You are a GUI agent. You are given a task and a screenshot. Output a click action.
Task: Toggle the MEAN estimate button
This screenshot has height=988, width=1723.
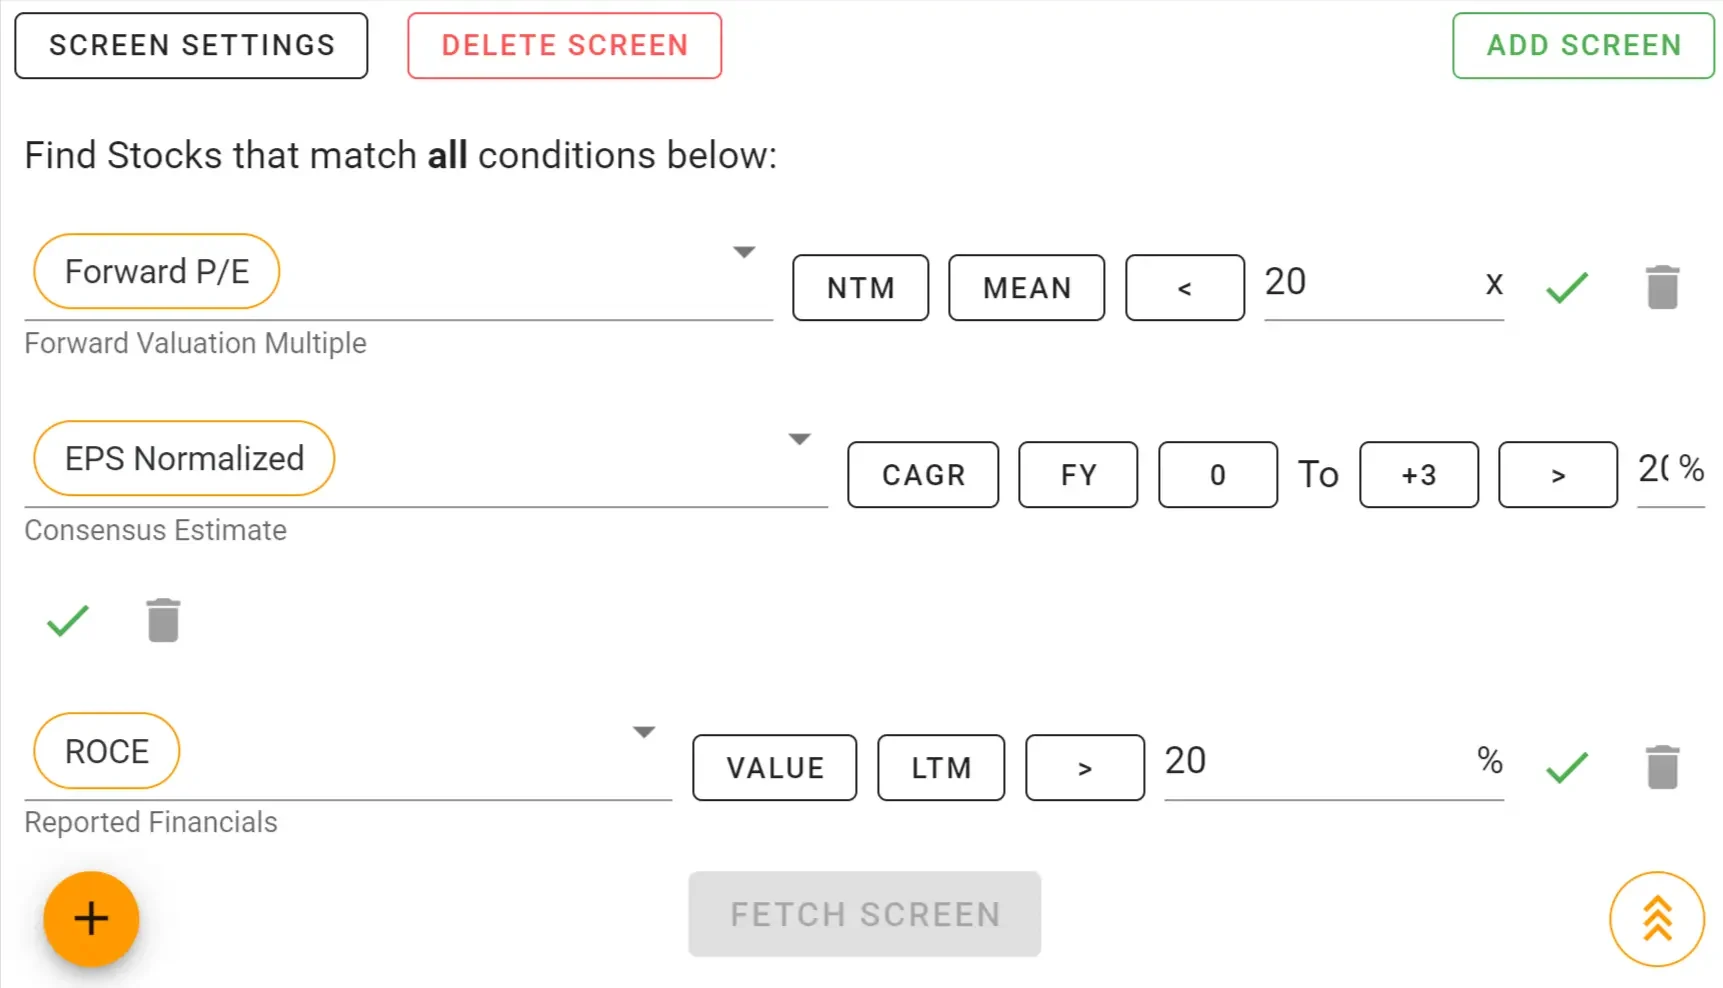[x=1026, y=288]
